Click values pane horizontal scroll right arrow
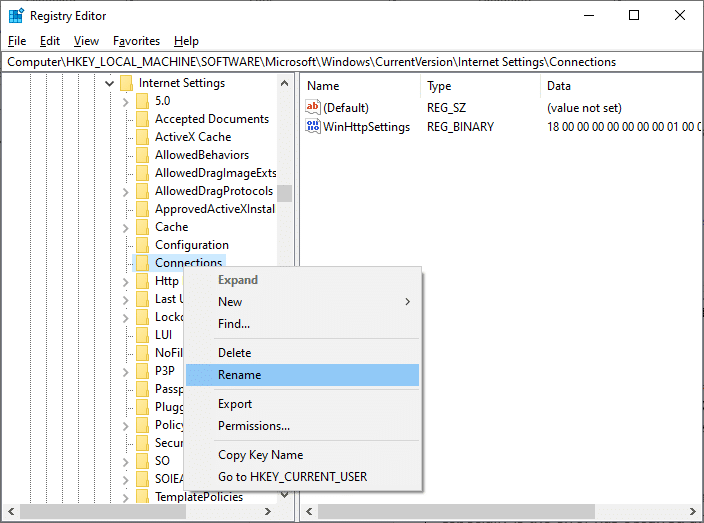The width and height of the screenshot is (704, 523). pyautogui.click(x=693, y=511)
